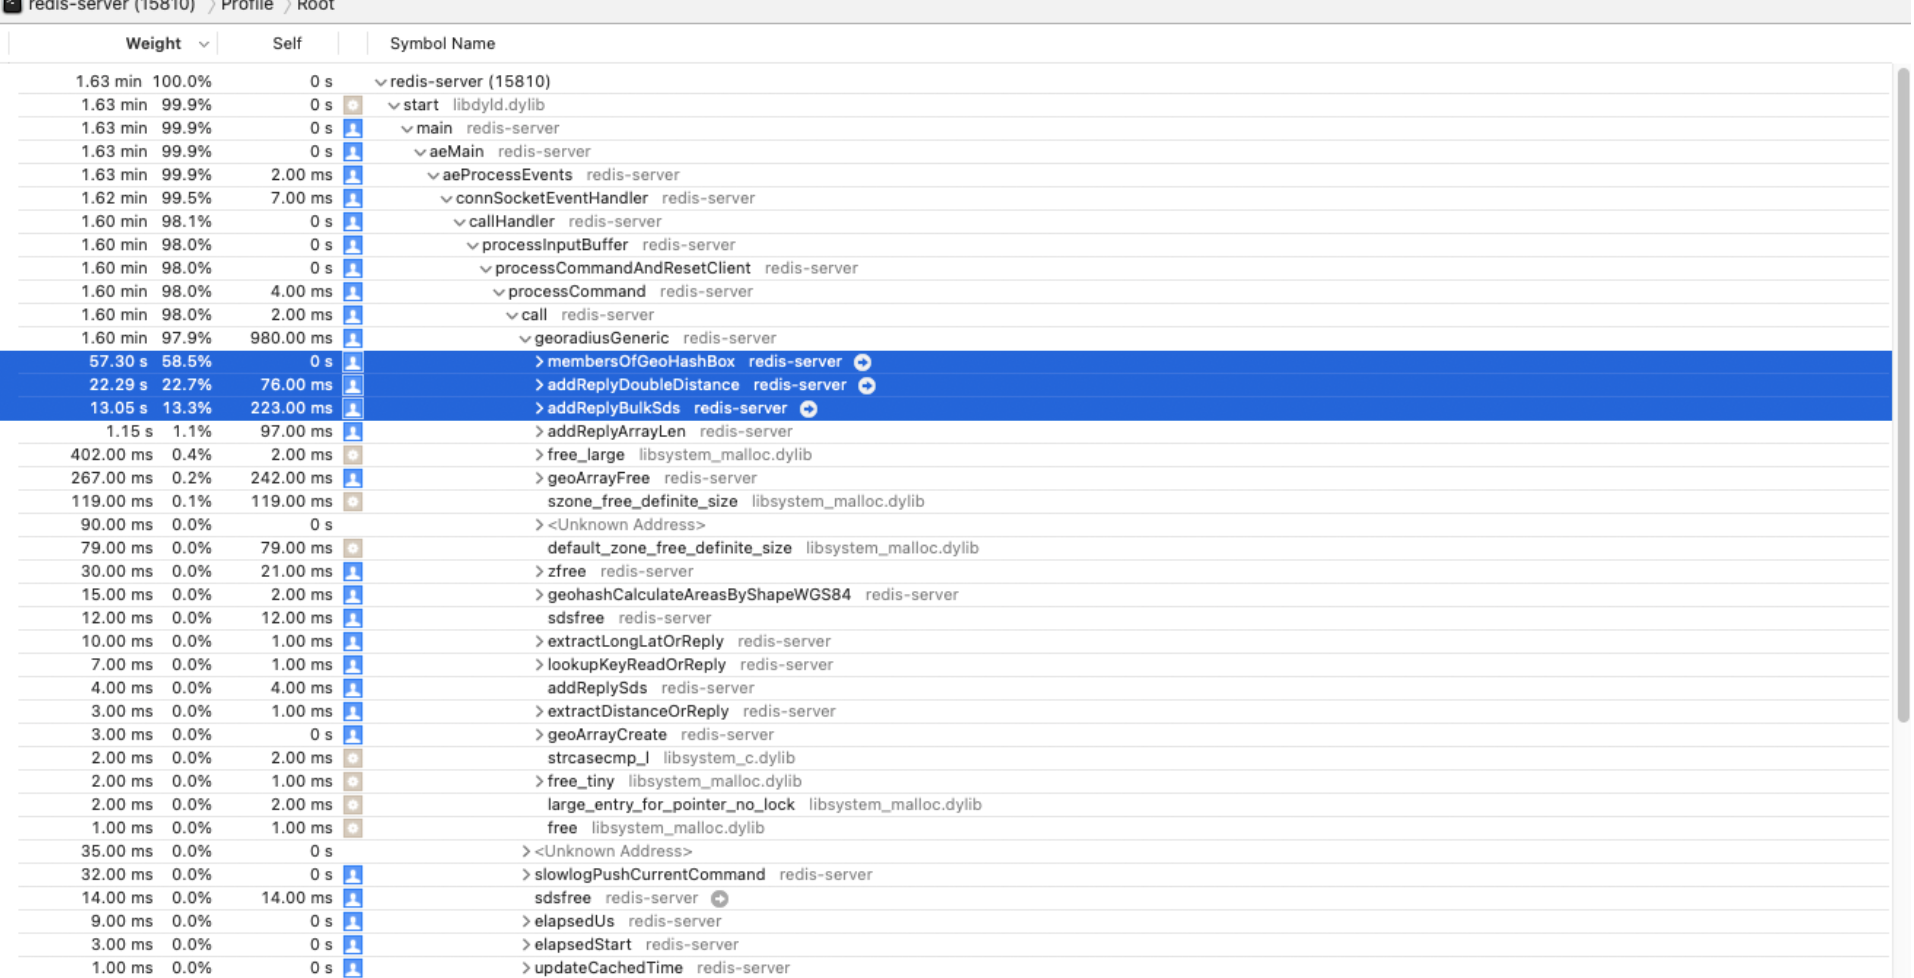The height and width of the screenshot is (978, 1914).
Task: Click Profile in the breadcrumb path
Action: (x=247, y=6)
